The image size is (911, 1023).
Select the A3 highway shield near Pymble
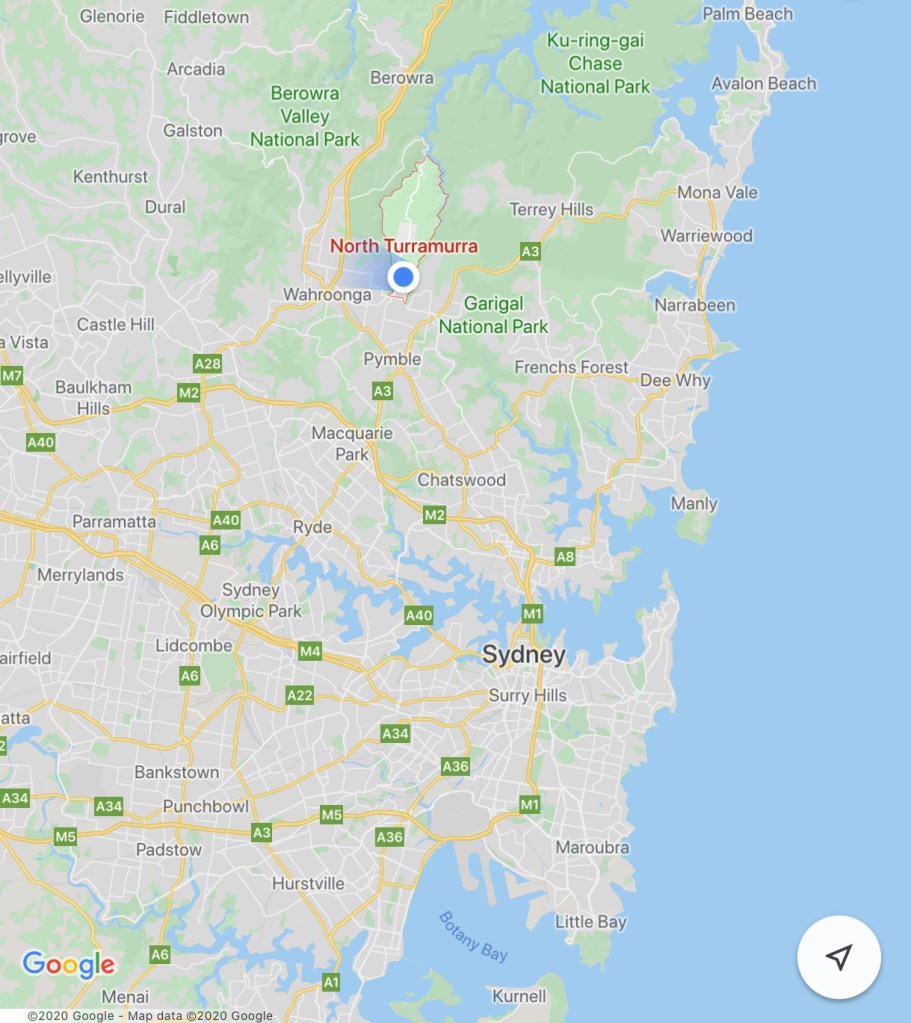382,391
